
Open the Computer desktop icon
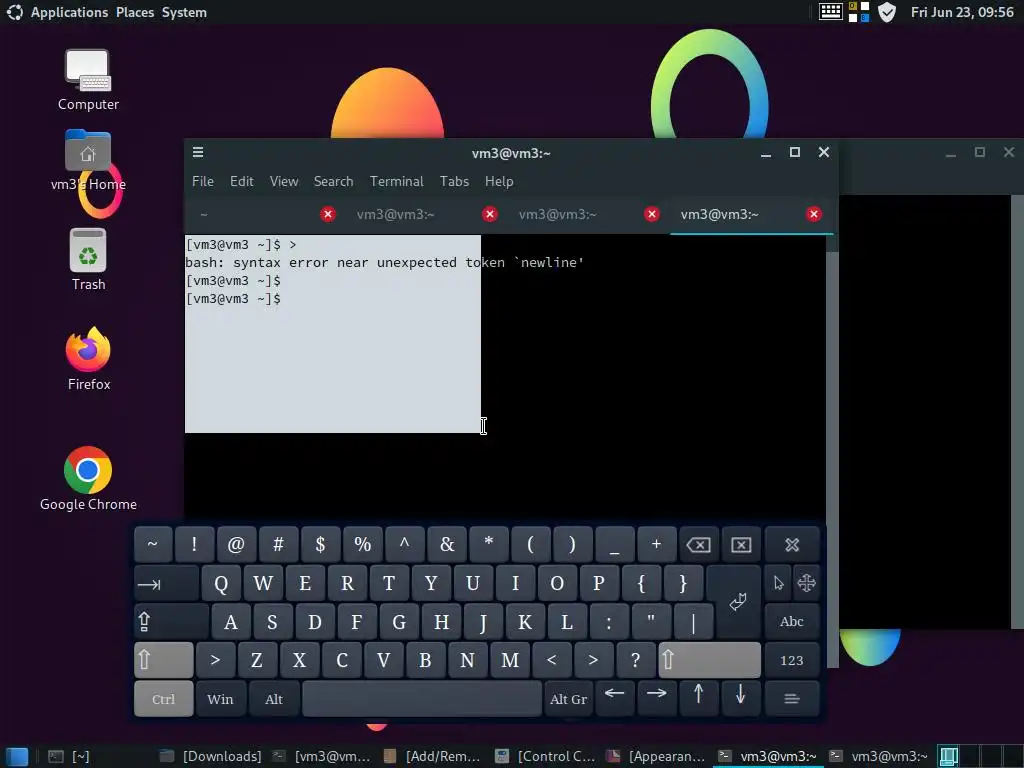click(88, 80)
